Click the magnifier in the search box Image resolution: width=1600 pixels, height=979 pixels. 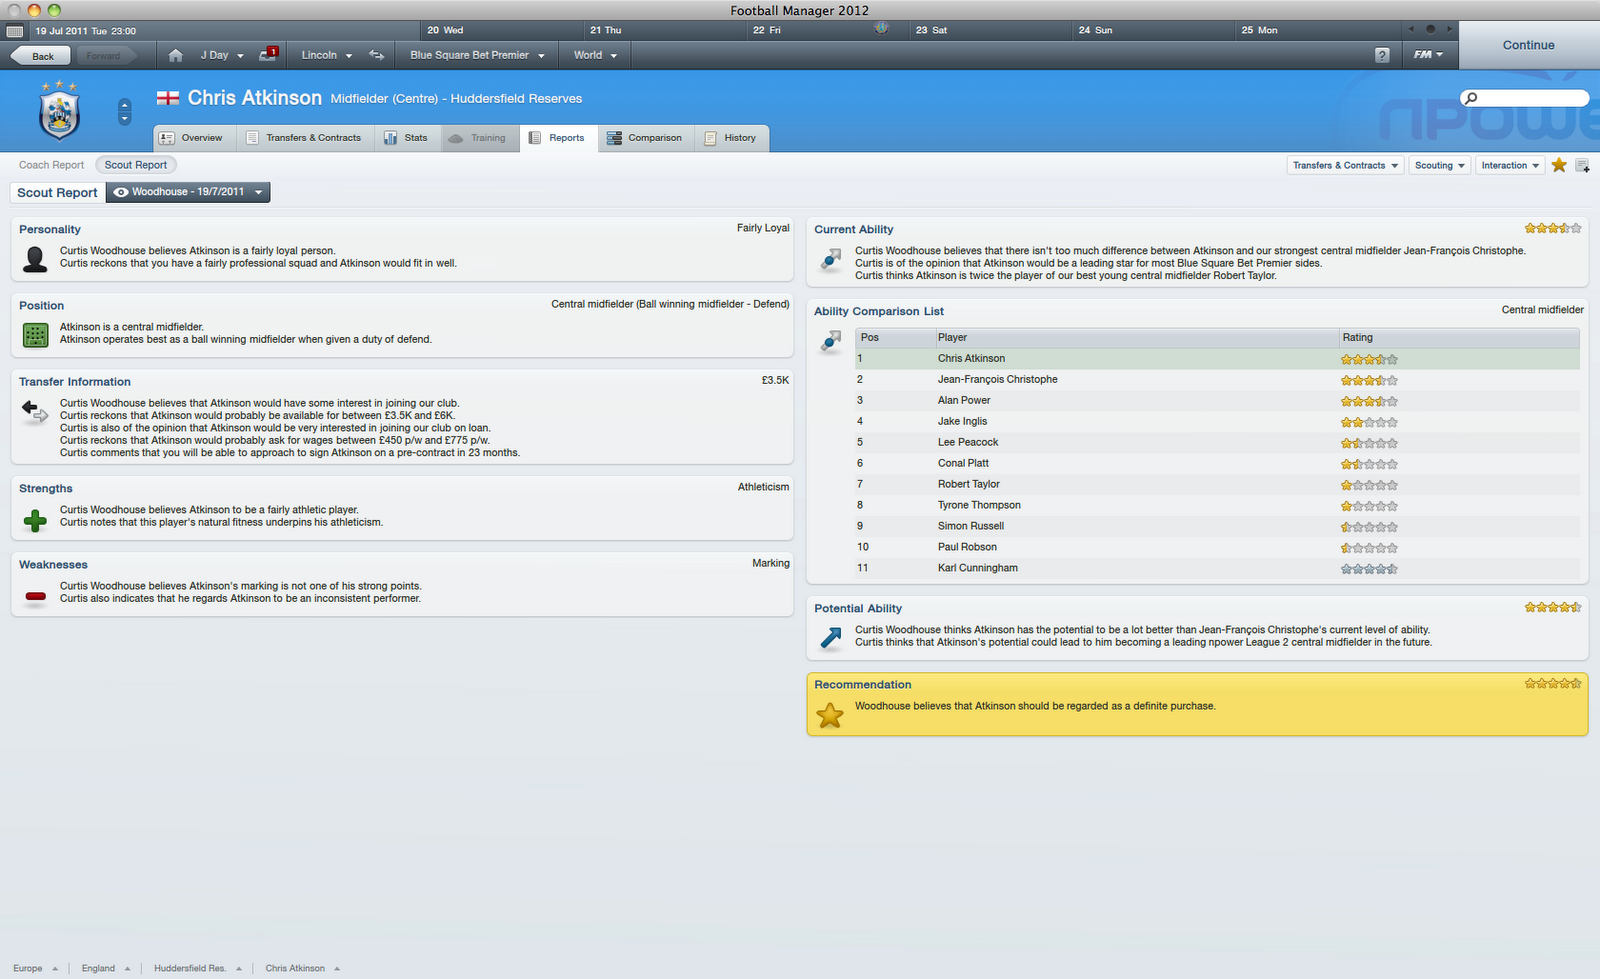(1471, 98)
